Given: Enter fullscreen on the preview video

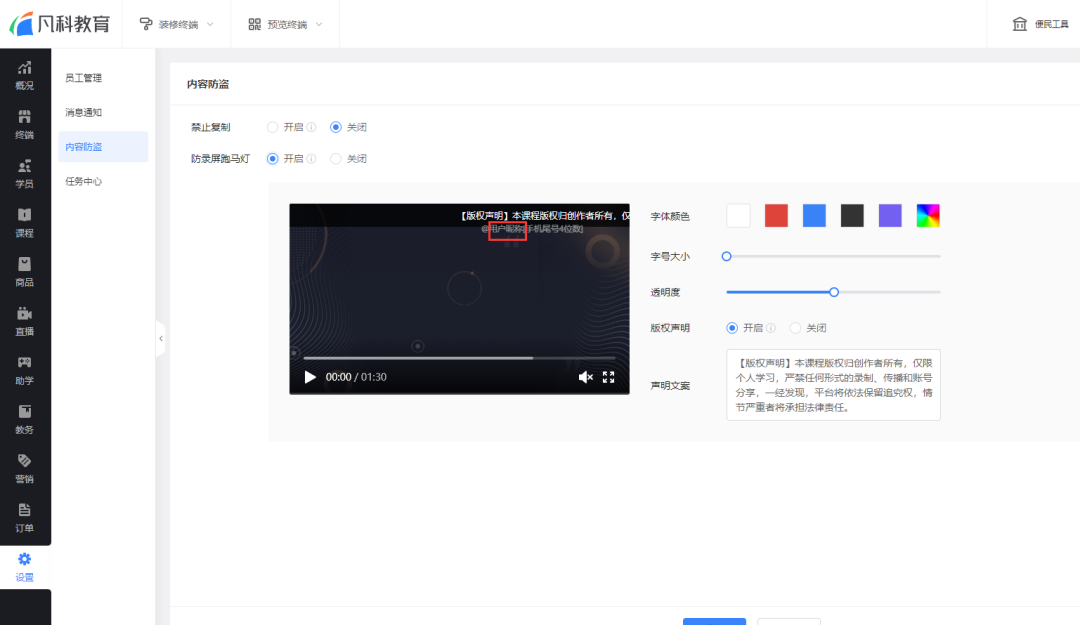Looking at the screenshot, I should (609, 378).
